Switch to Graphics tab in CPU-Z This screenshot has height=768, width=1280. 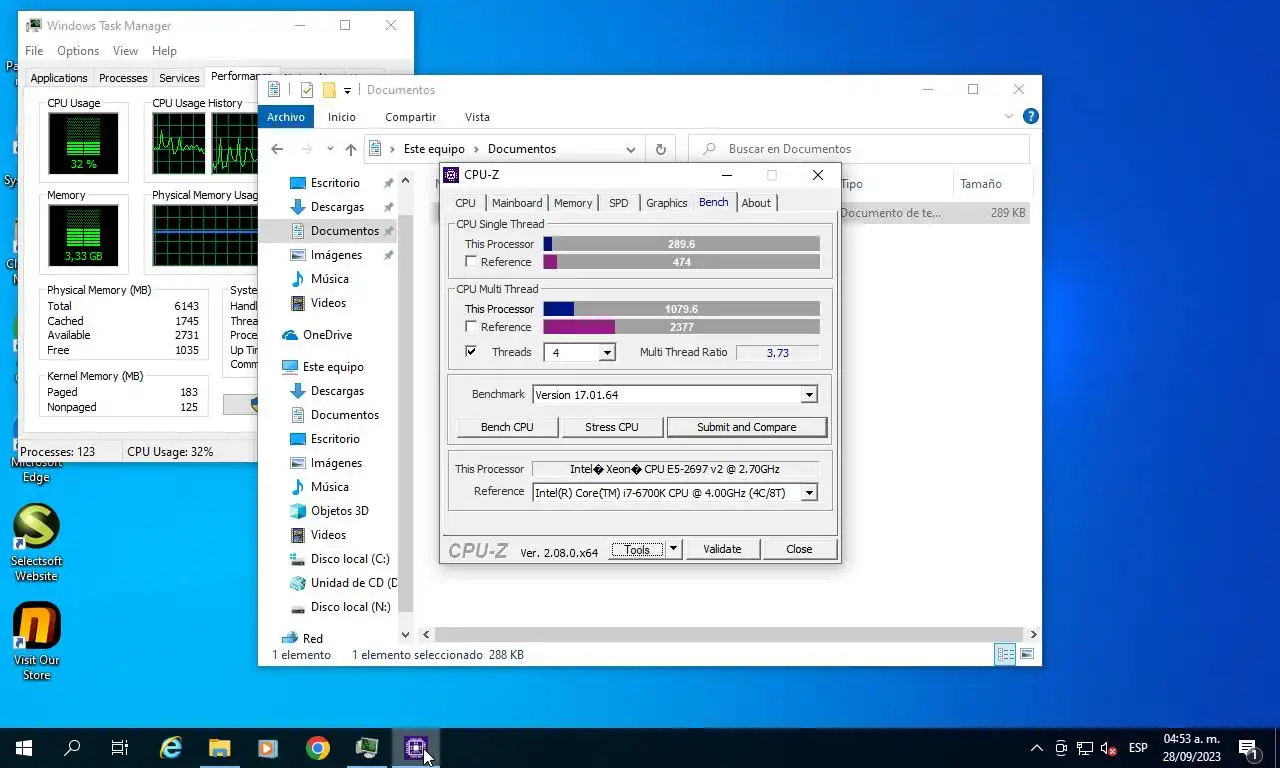pos(667,203)
